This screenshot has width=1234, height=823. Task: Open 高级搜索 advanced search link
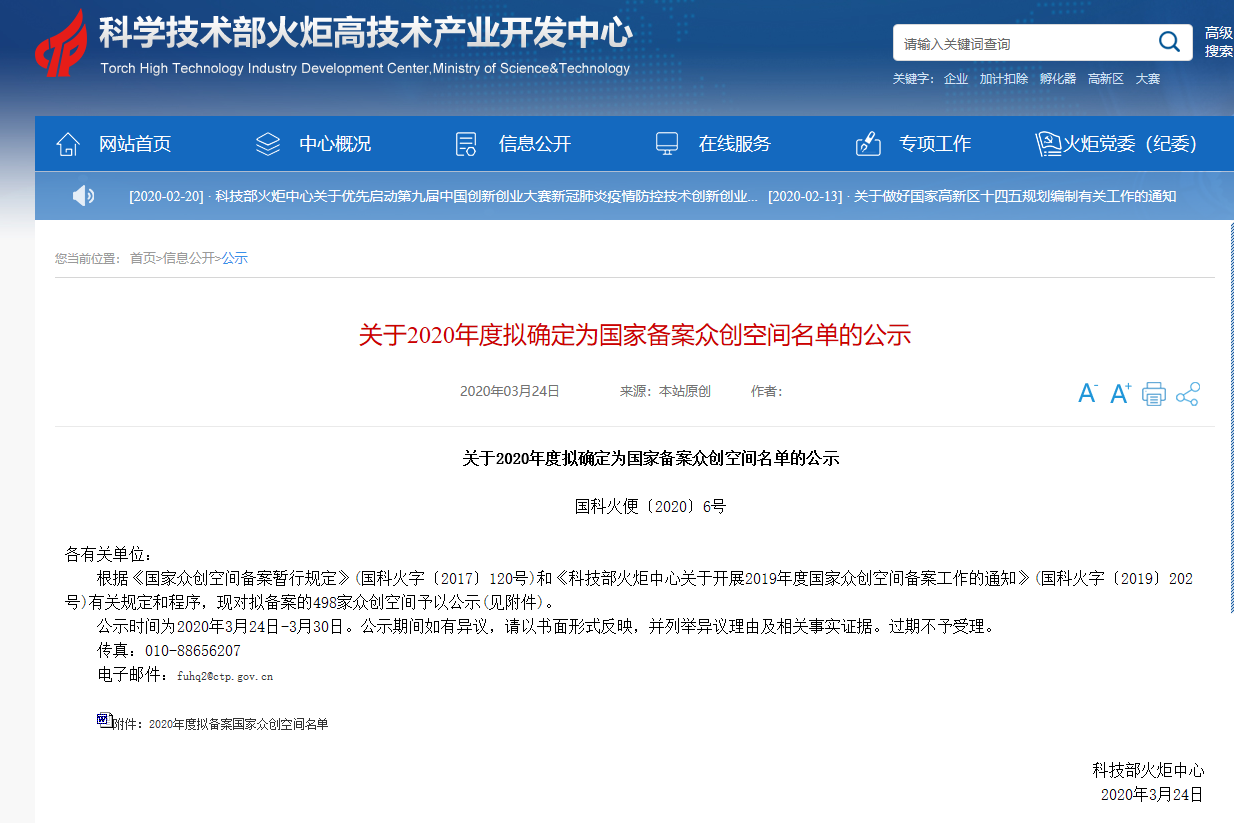pos(1218,42)
